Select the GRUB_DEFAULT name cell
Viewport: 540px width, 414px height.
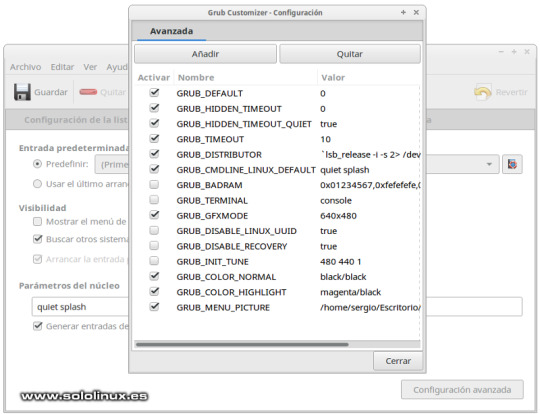point(209,93)
